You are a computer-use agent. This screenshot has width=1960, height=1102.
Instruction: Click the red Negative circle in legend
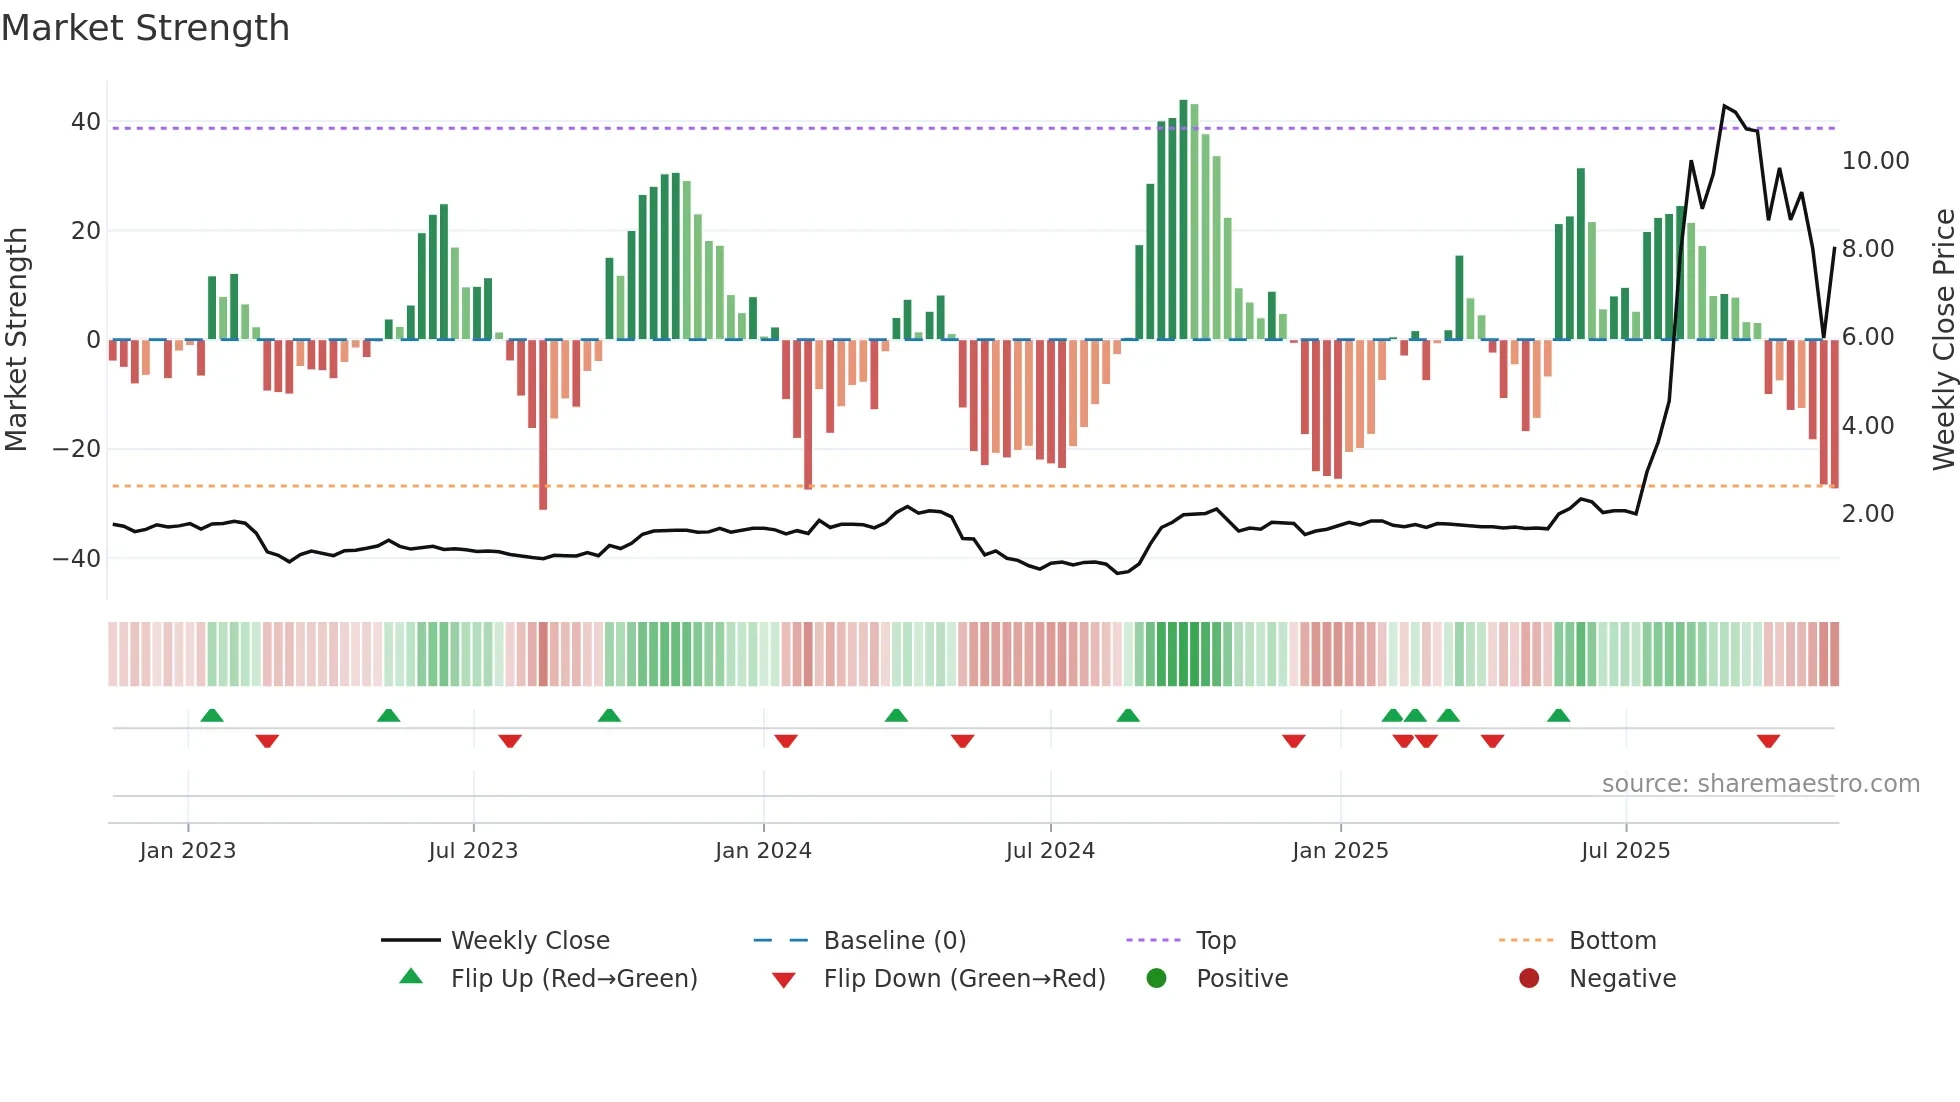click(x=1529, y=978)
